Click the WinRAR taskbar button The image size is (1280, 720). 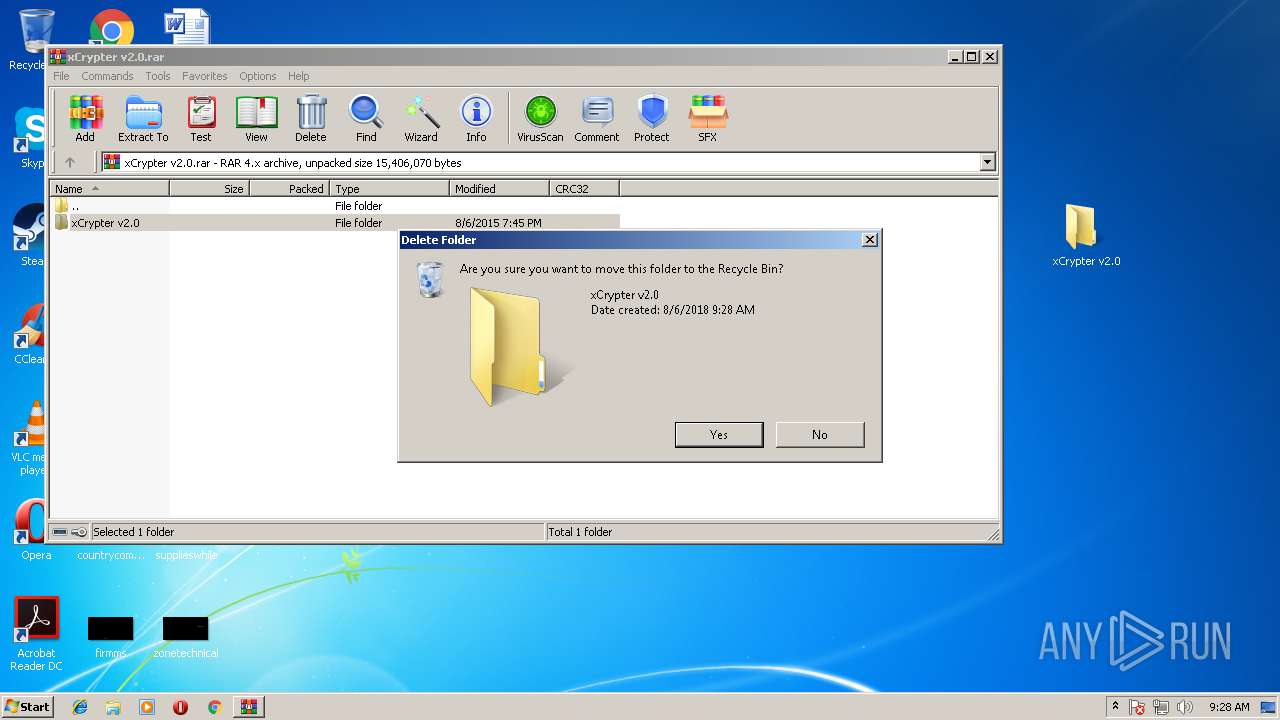(248, 707)
